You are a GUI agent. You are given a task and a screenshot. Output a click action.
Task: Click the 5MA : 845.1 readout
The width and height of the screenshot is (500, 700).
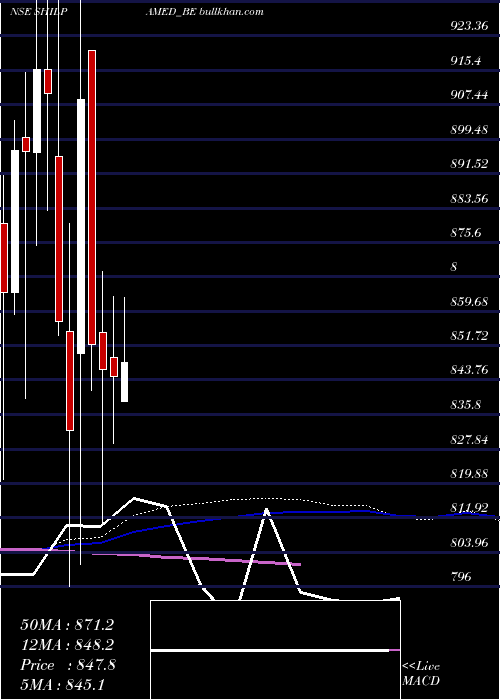coord(62,684)
